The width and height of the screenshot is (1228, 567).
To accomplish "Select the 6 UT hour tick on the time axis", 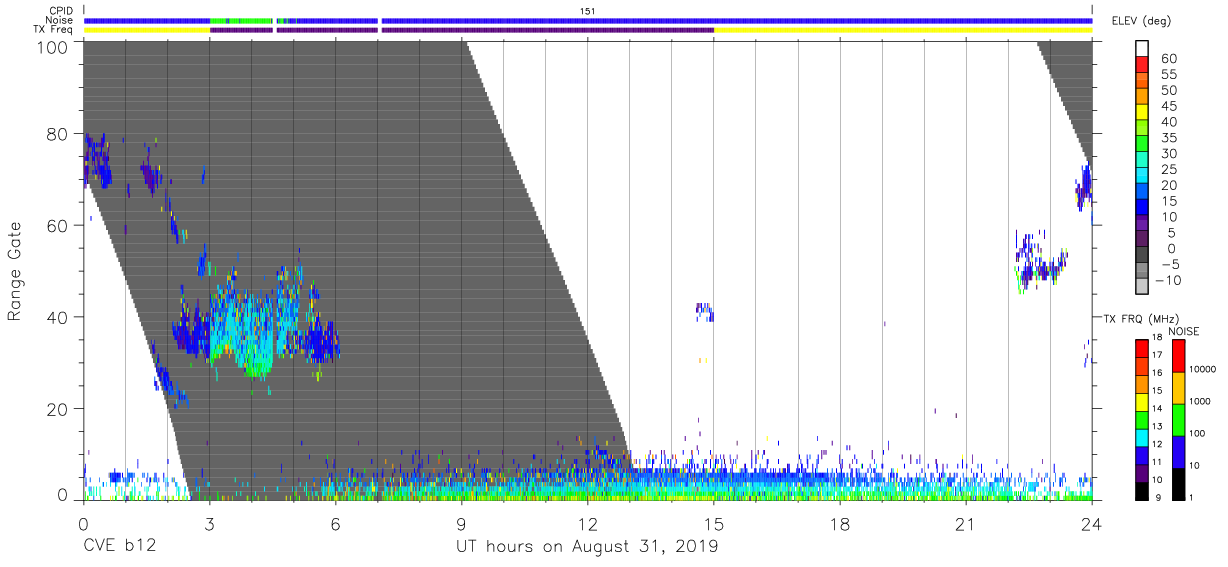I will [x=335, y=524].
